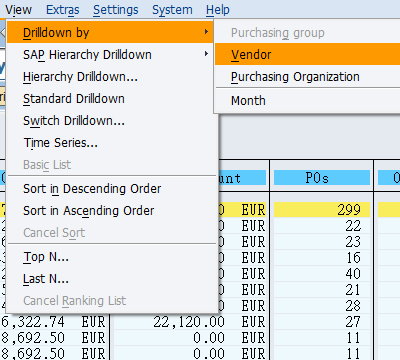Click the highlighted total 299 cell
Screen dimensions: 400x360
pyautogui.click(x=322, y=210)
